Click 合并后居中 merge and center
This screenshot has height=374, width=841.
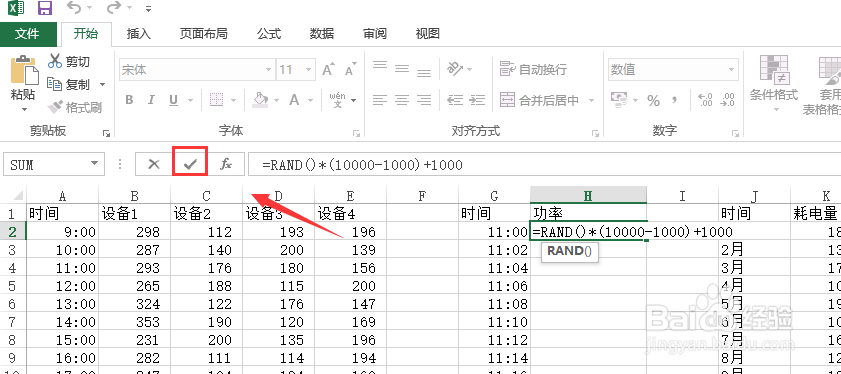tap(540, 100)
